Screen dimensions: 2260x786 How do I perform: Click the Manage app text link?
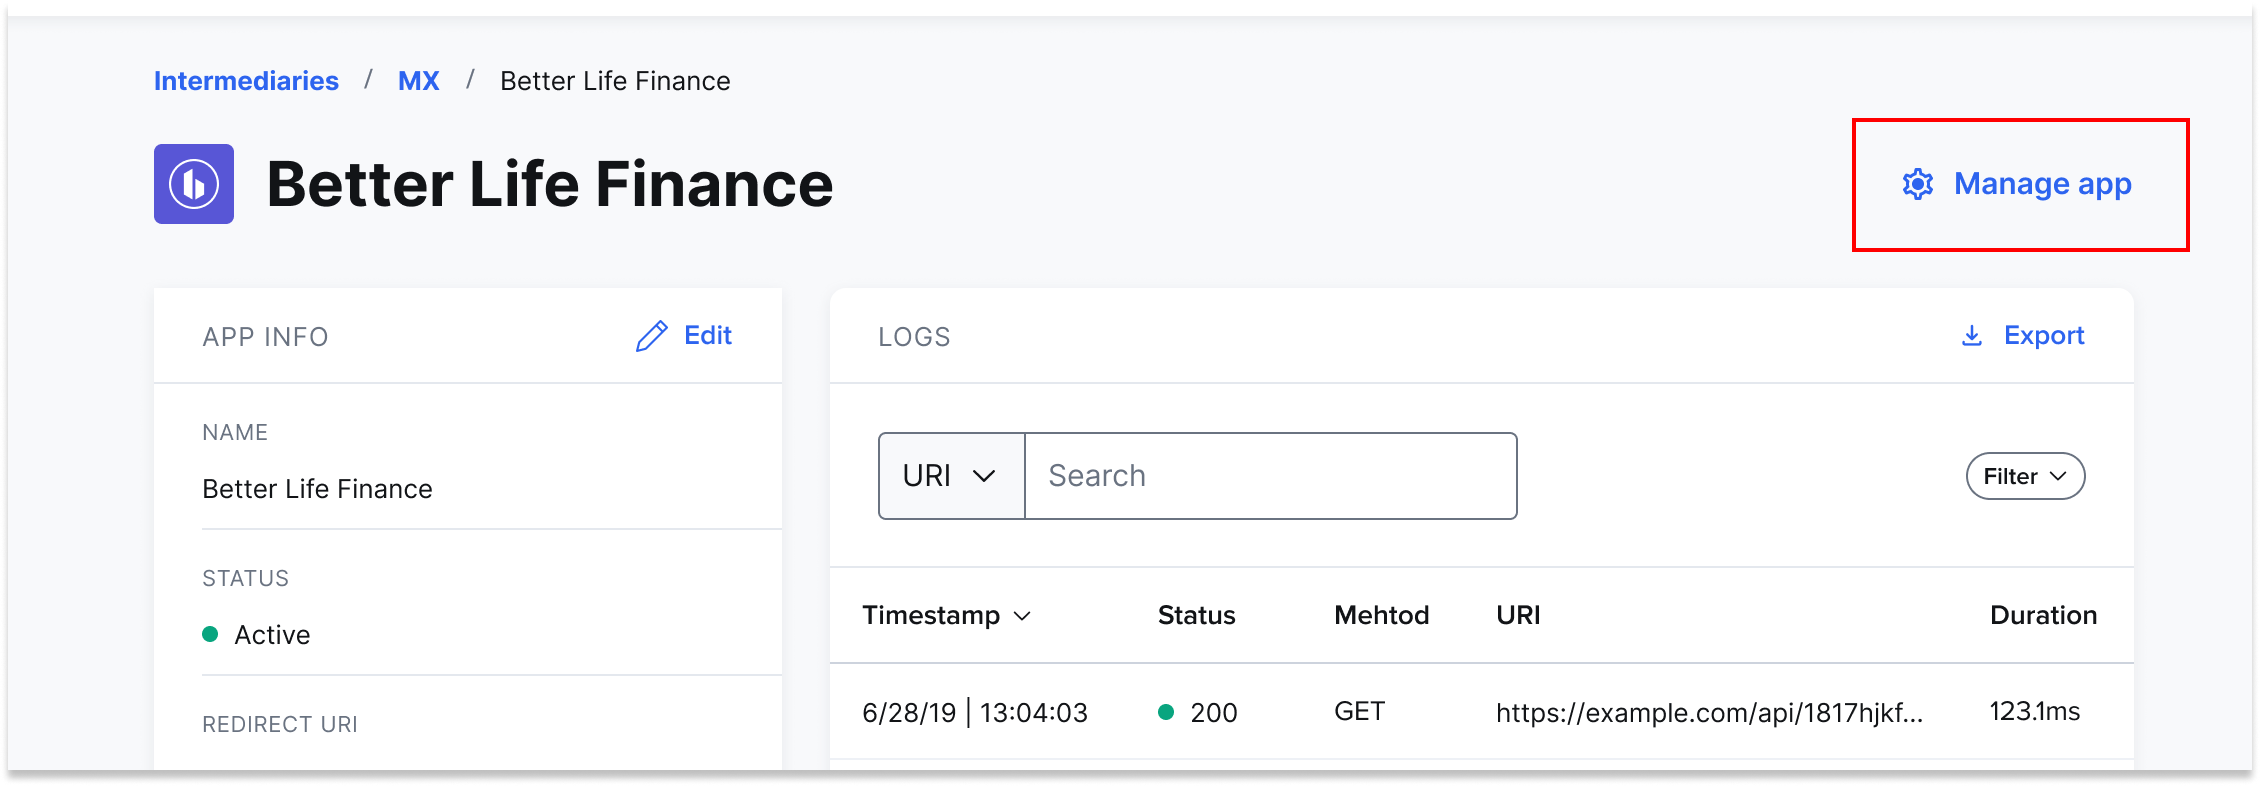coord(2042,184)
